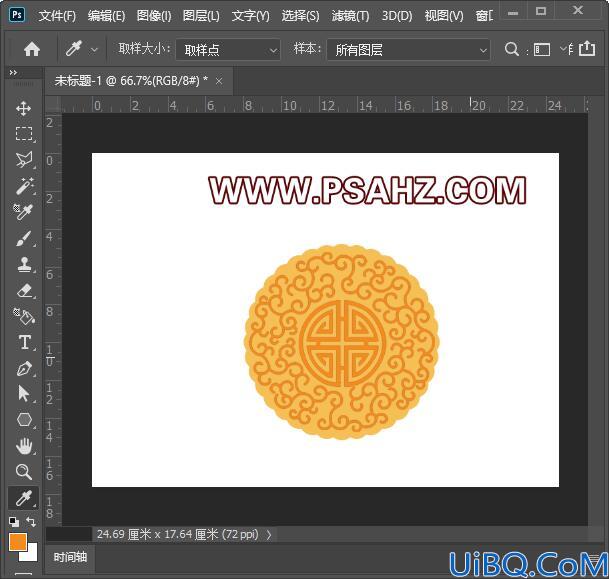Click the Home button in options bar
Screen dimensions: 609x579
click(x=32, y=49)
